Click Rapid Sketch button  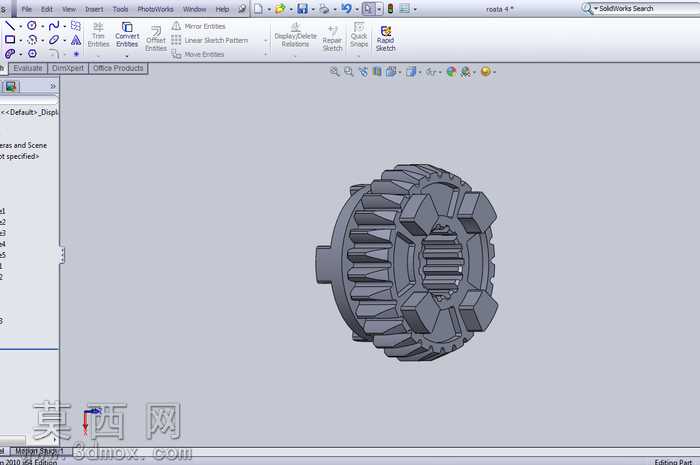tap(386, 38)
